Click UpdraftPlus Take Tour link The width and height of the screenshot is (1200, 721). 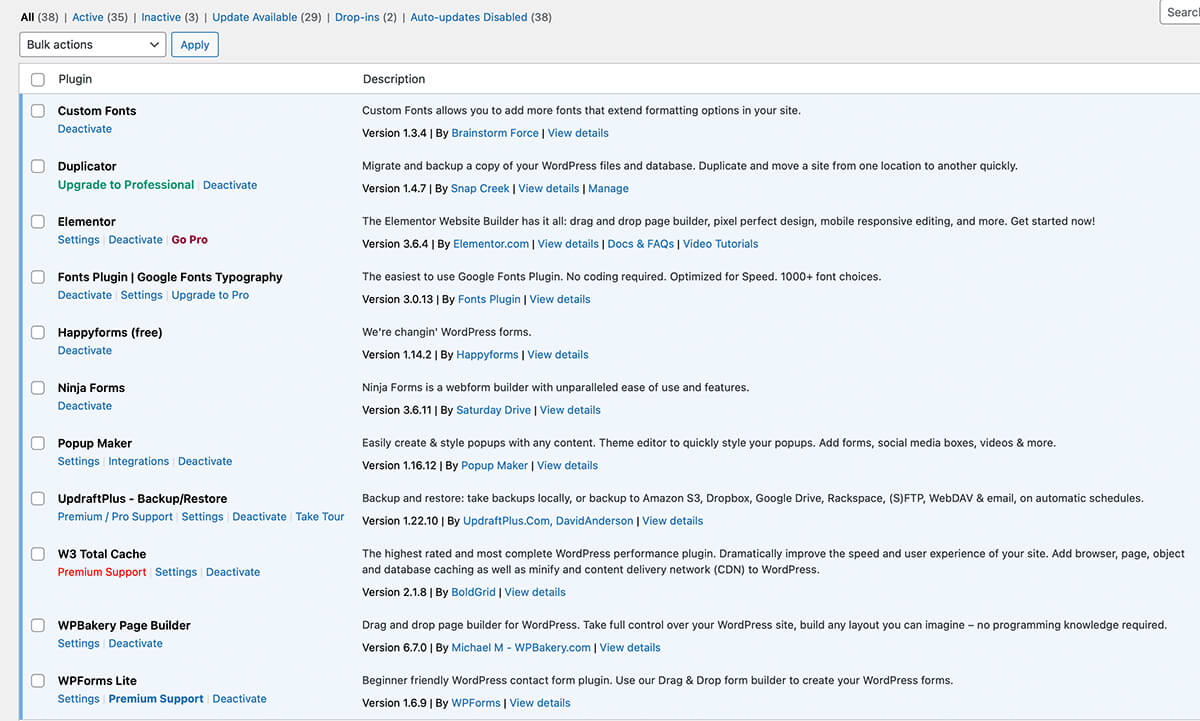click(320, 517)
